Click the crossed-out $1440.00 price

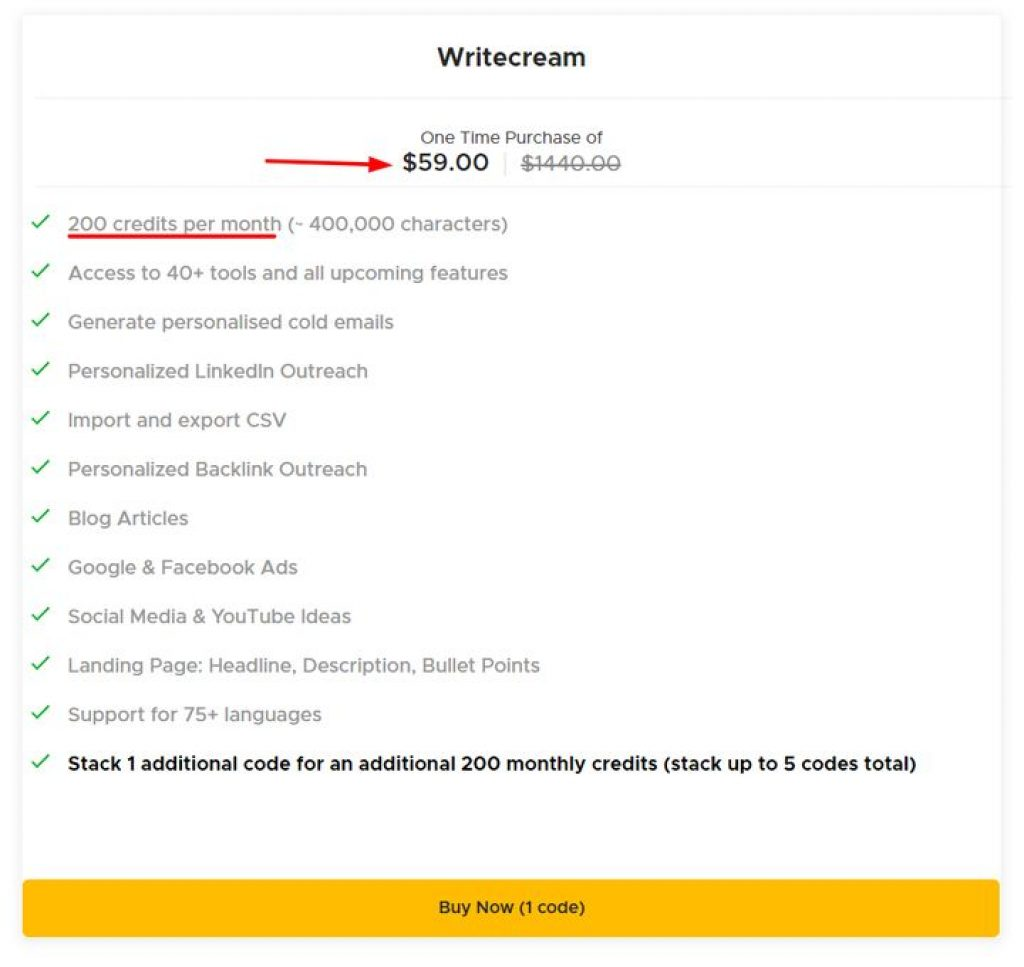coord(571,164)
